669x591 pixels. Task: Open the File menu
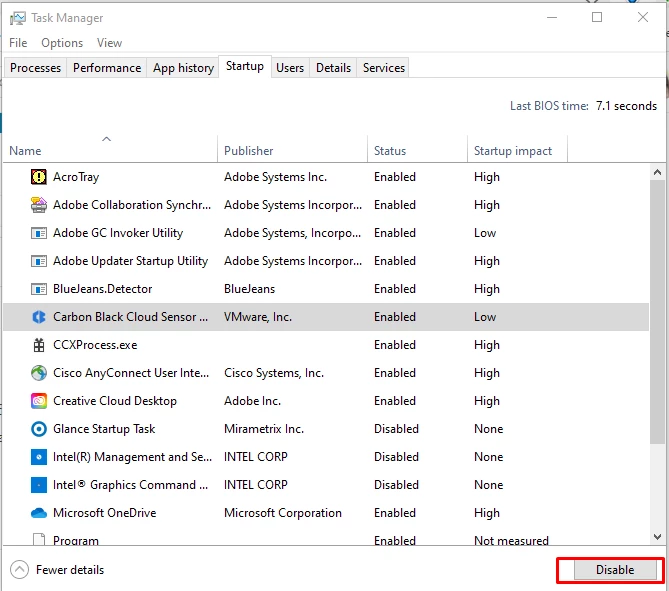click(18, 43)
